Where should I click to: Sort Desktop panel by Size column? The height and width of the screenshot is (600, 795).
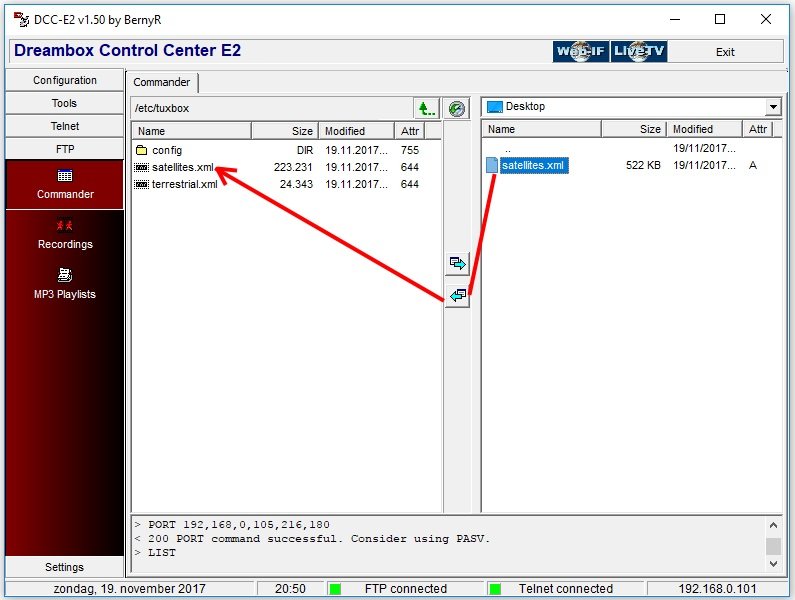click(634, 129)
